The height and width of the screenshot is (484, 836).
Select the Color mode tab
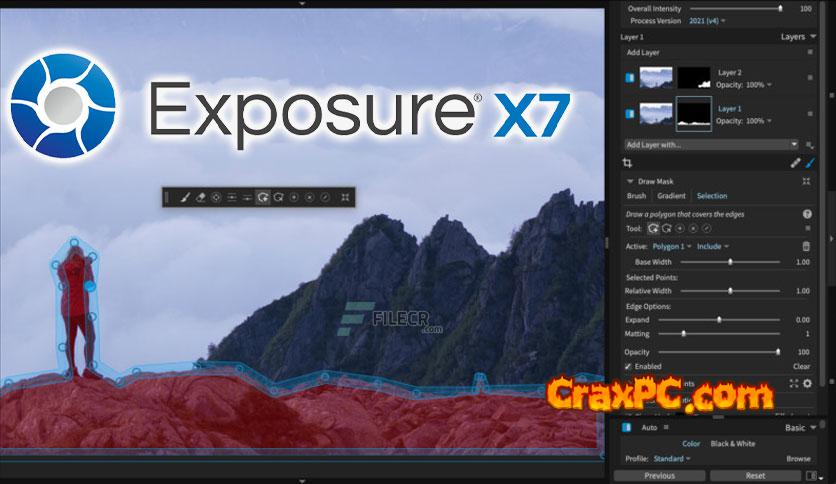(691, 443)
